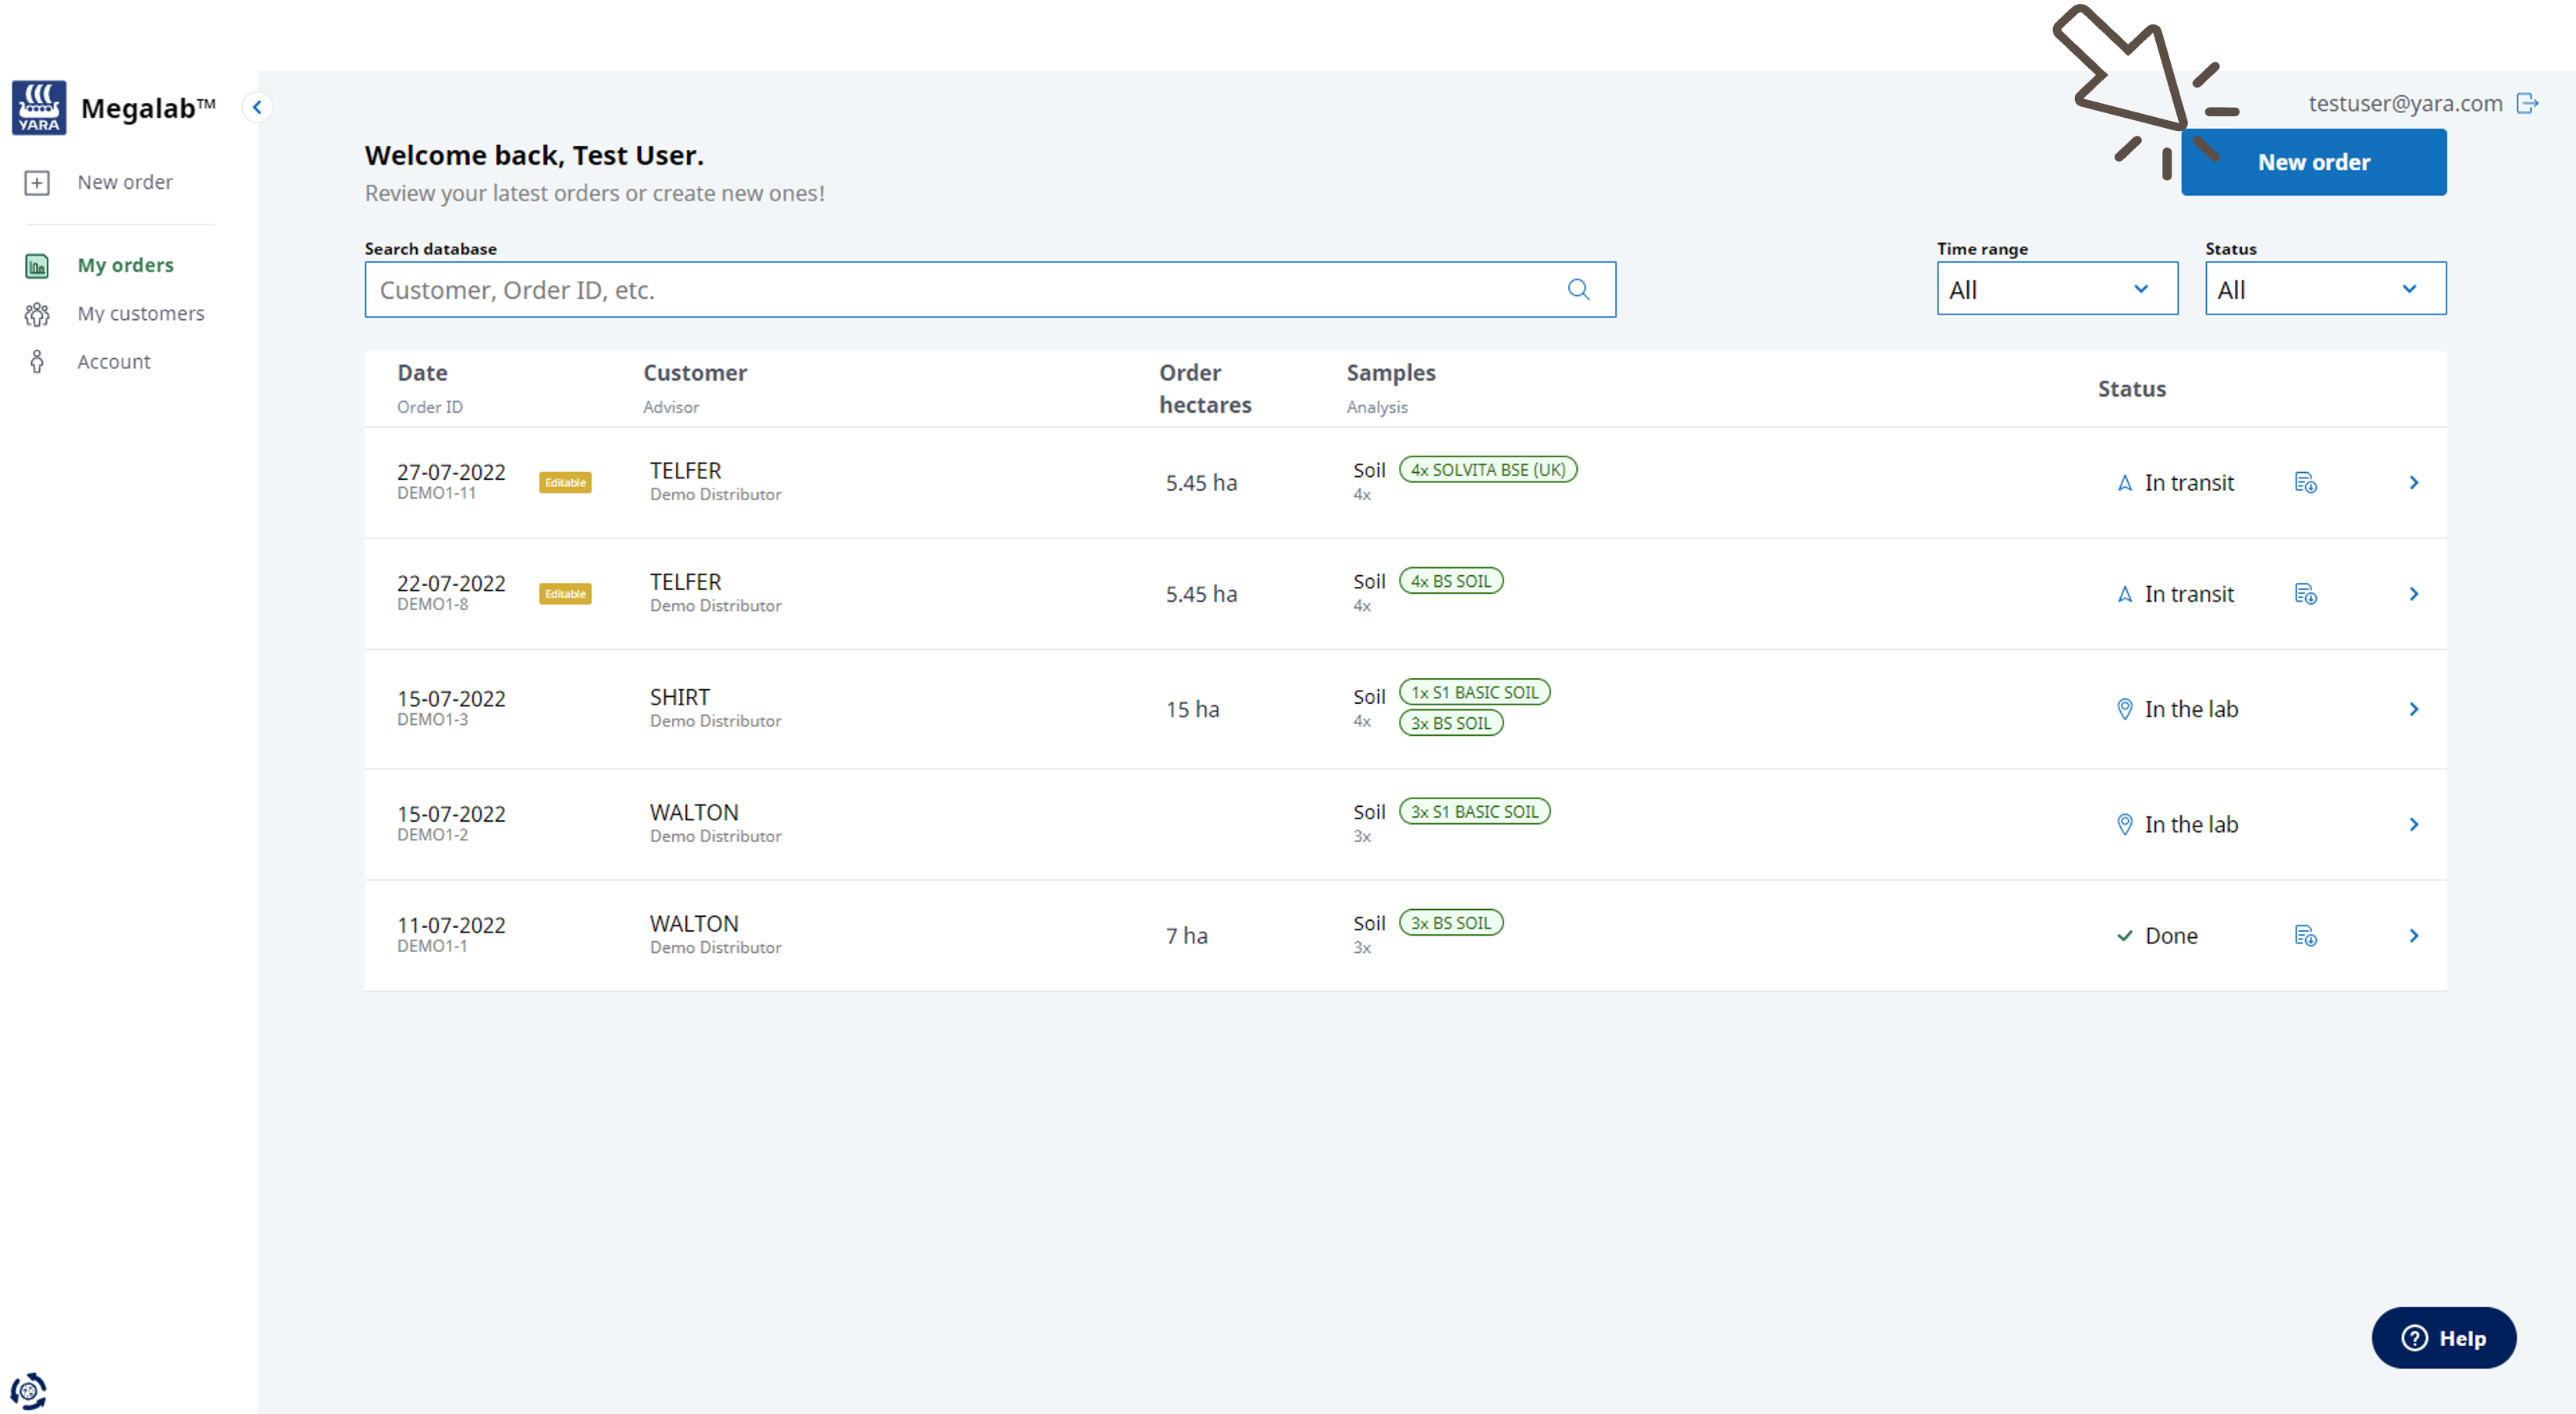Collapse the sidebar using the chevron

(x=257, y=107)
